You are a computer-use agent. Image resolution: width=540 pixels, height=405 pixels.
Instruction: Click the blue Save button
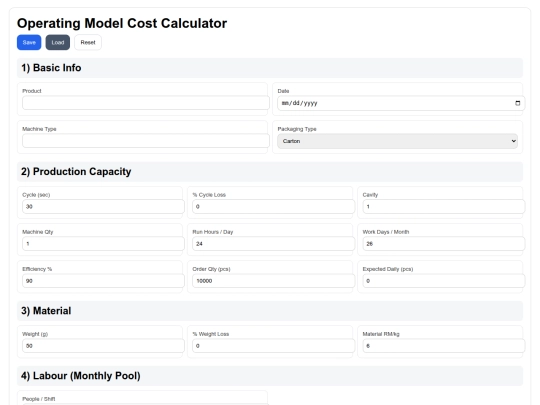(x=29, y=42)
